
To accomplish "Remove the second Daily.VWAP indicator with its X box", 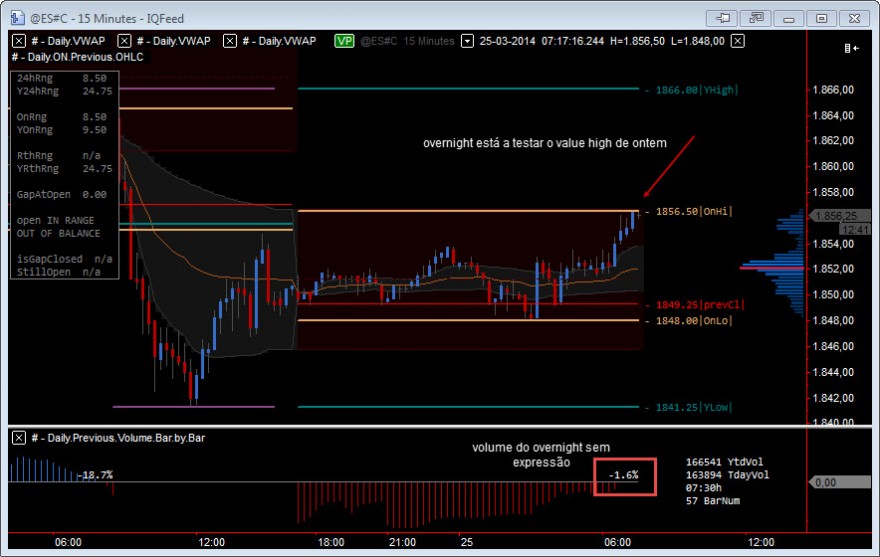I will coord(124,41).
